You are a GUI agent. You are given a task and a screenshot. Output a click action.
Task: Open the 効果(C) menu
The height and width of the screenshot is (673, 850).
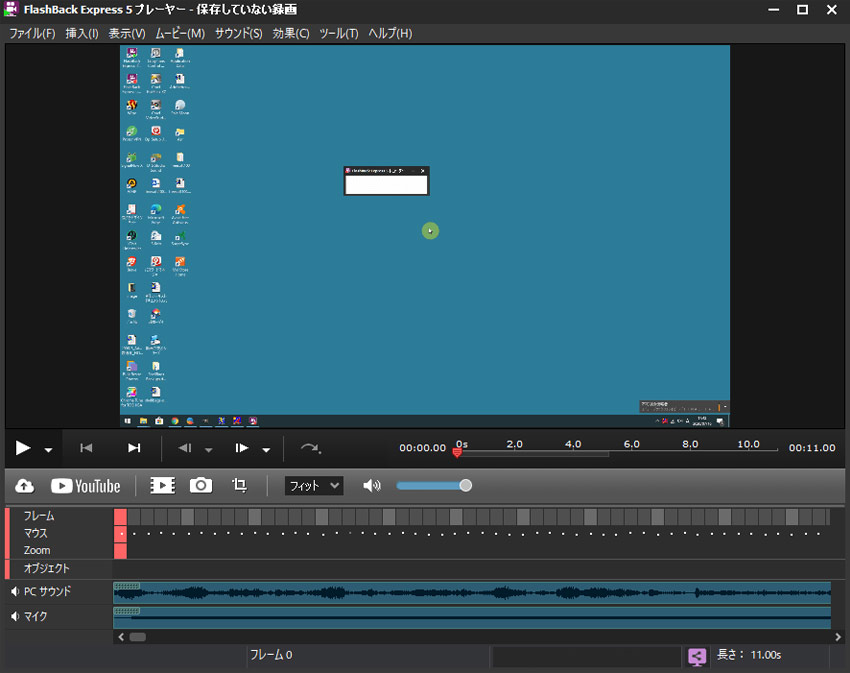(291, 34)
